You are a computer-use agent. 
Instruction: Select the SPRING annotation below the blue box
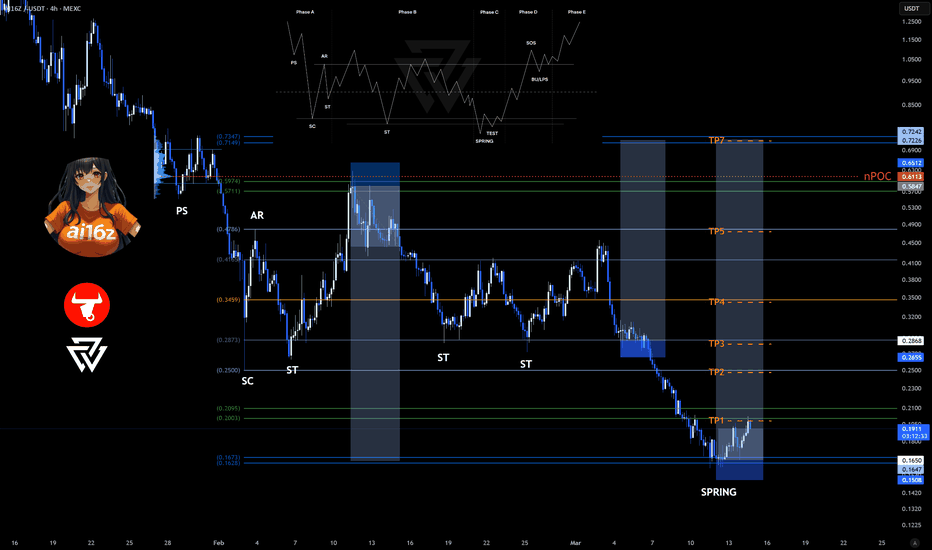[719, 492]
